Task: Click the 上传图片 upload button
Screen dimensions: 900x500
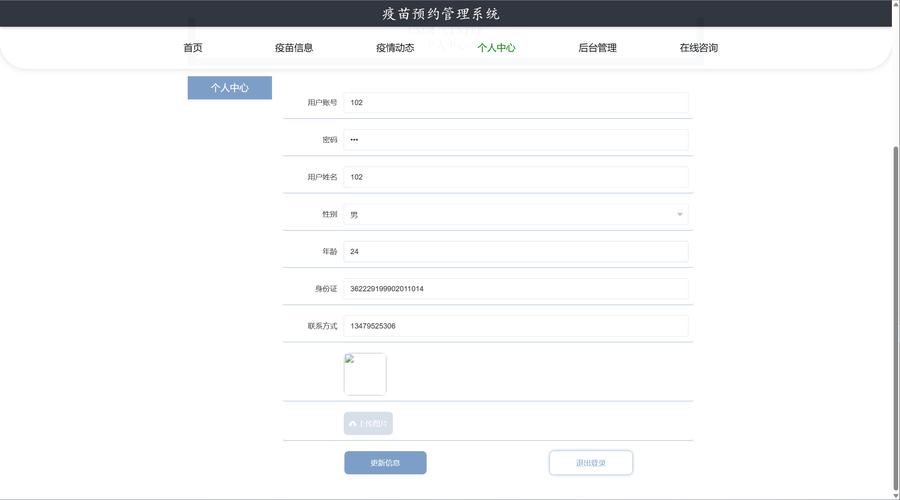Action: 368,424
